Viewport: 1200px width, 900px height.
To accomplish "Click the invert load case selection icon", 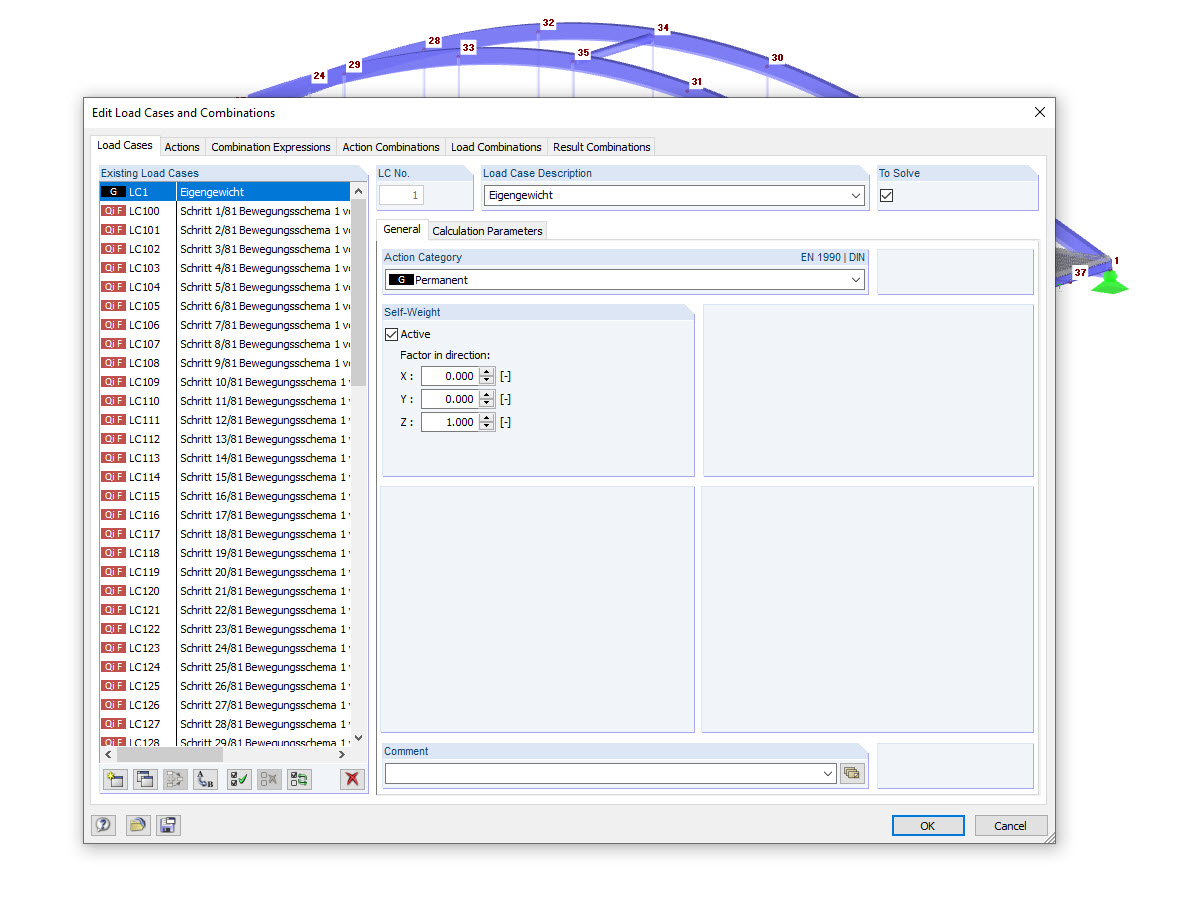I will pos(298,779).
